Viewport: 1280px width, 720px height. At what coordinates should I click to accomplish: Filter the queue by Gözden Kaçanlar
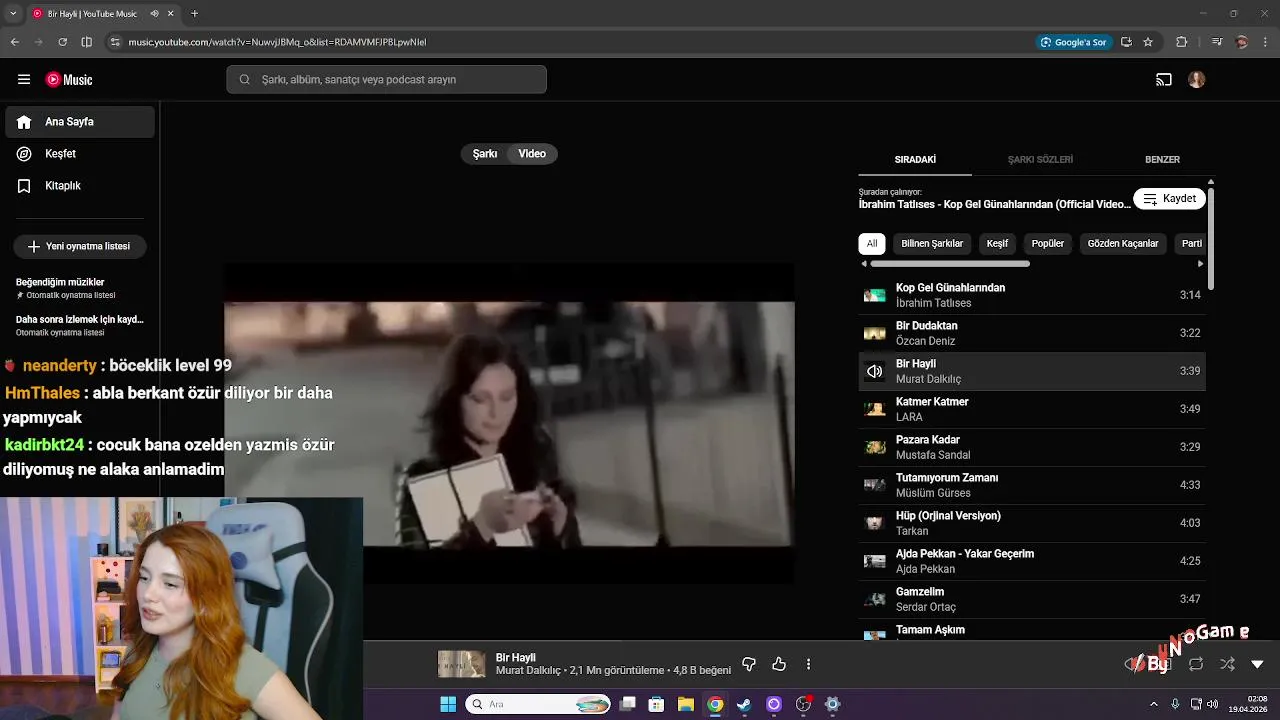(x=1123, y=244)
